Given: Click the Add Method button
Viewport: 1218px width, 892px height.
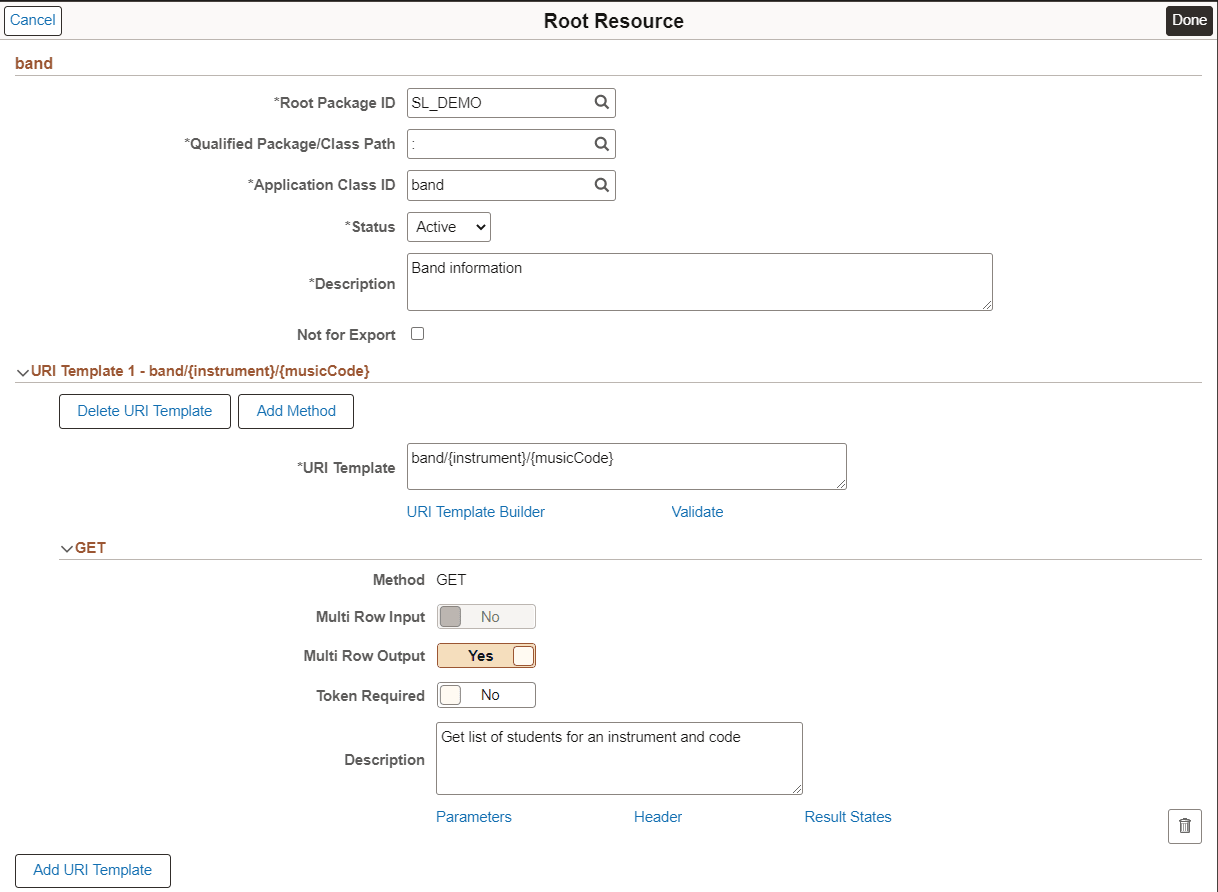Looking at the screenshot, I should (295, 411).
